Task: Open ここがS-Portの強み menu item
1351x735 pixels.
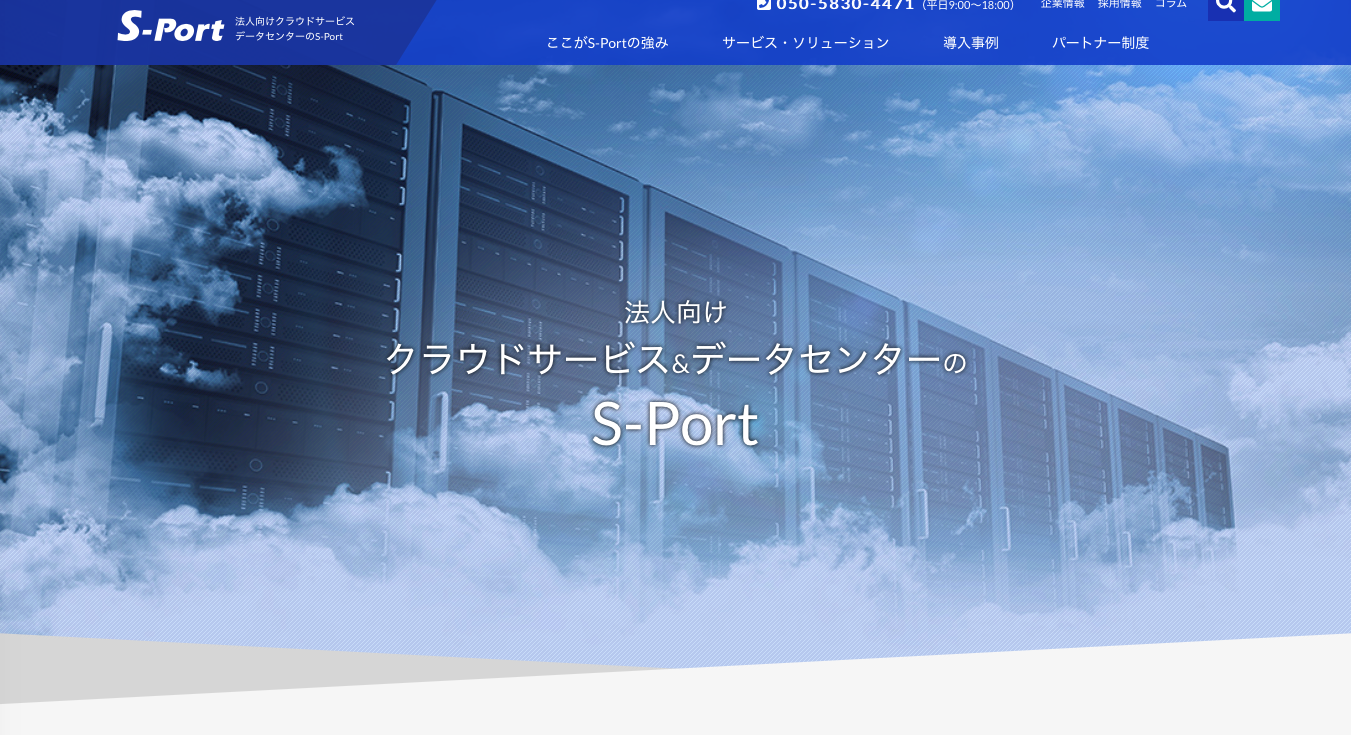Action: point(607,43)
